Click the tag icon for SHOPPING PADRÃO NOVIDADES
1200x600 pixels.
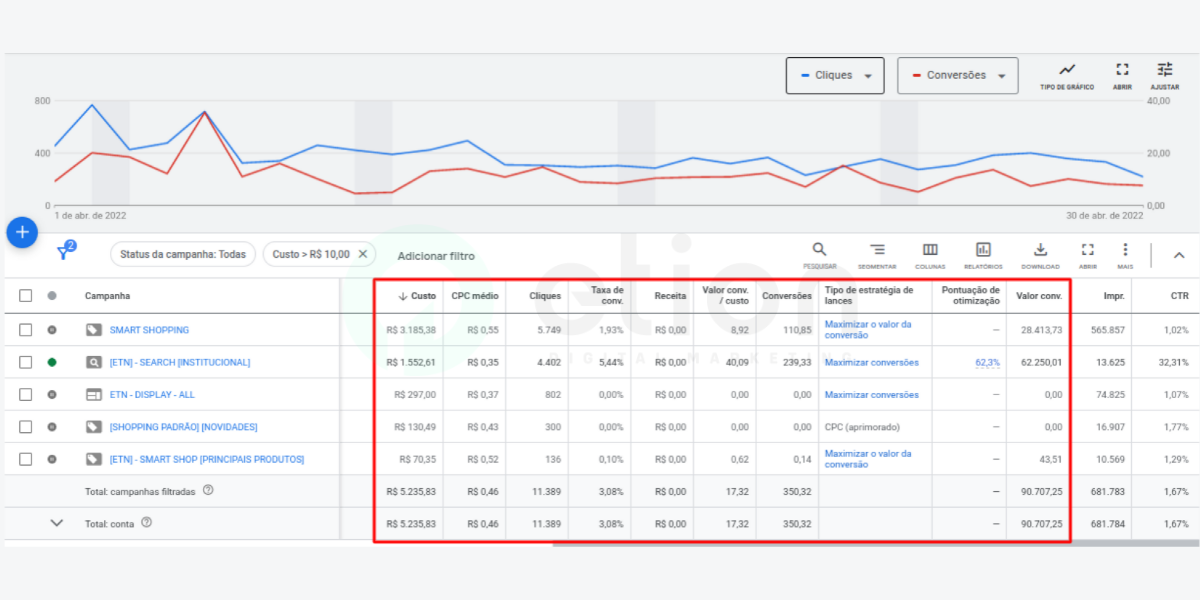tap(93, 427)
